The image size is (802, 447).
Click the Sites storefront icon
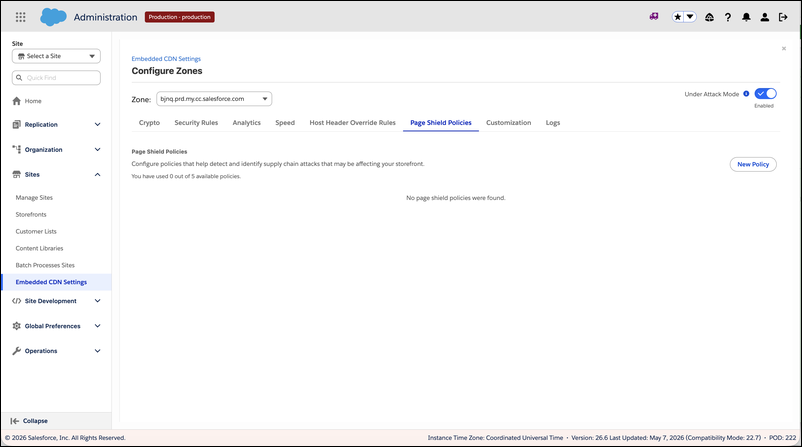pyautogui.click(x=16, y=174)
